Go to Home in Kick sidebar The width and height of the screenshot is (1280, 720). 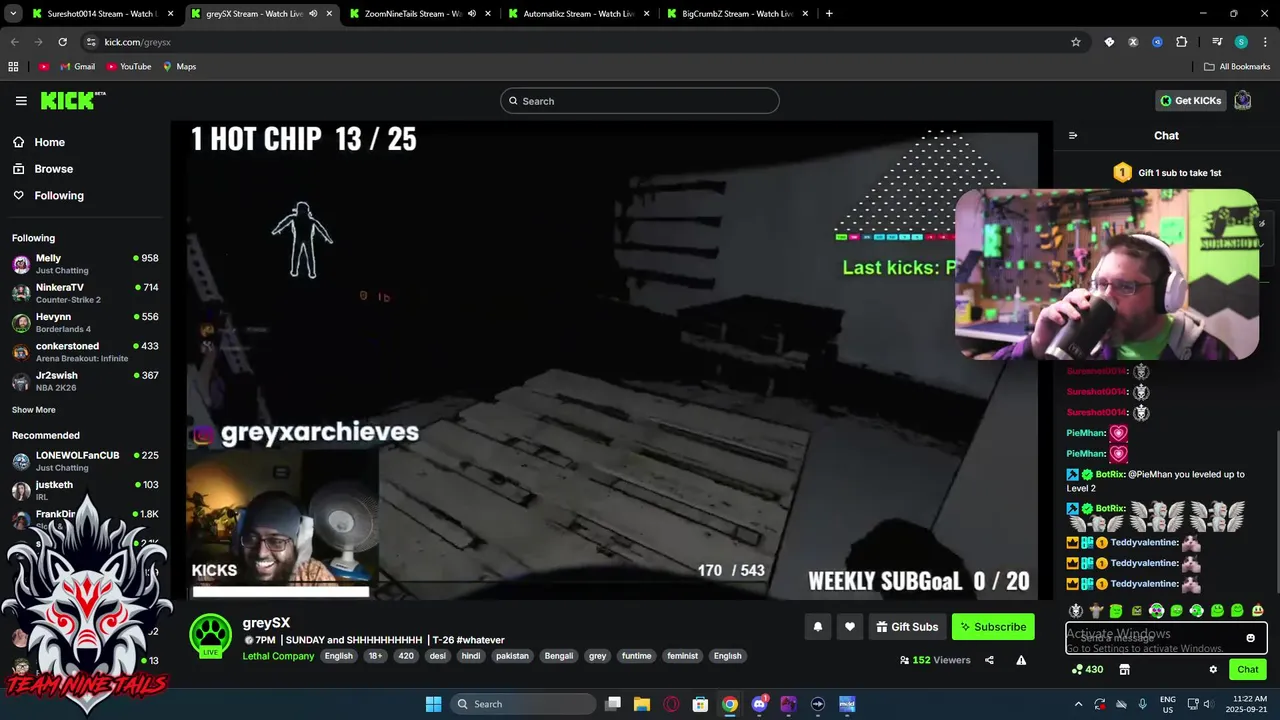click(x=49, y=142)
